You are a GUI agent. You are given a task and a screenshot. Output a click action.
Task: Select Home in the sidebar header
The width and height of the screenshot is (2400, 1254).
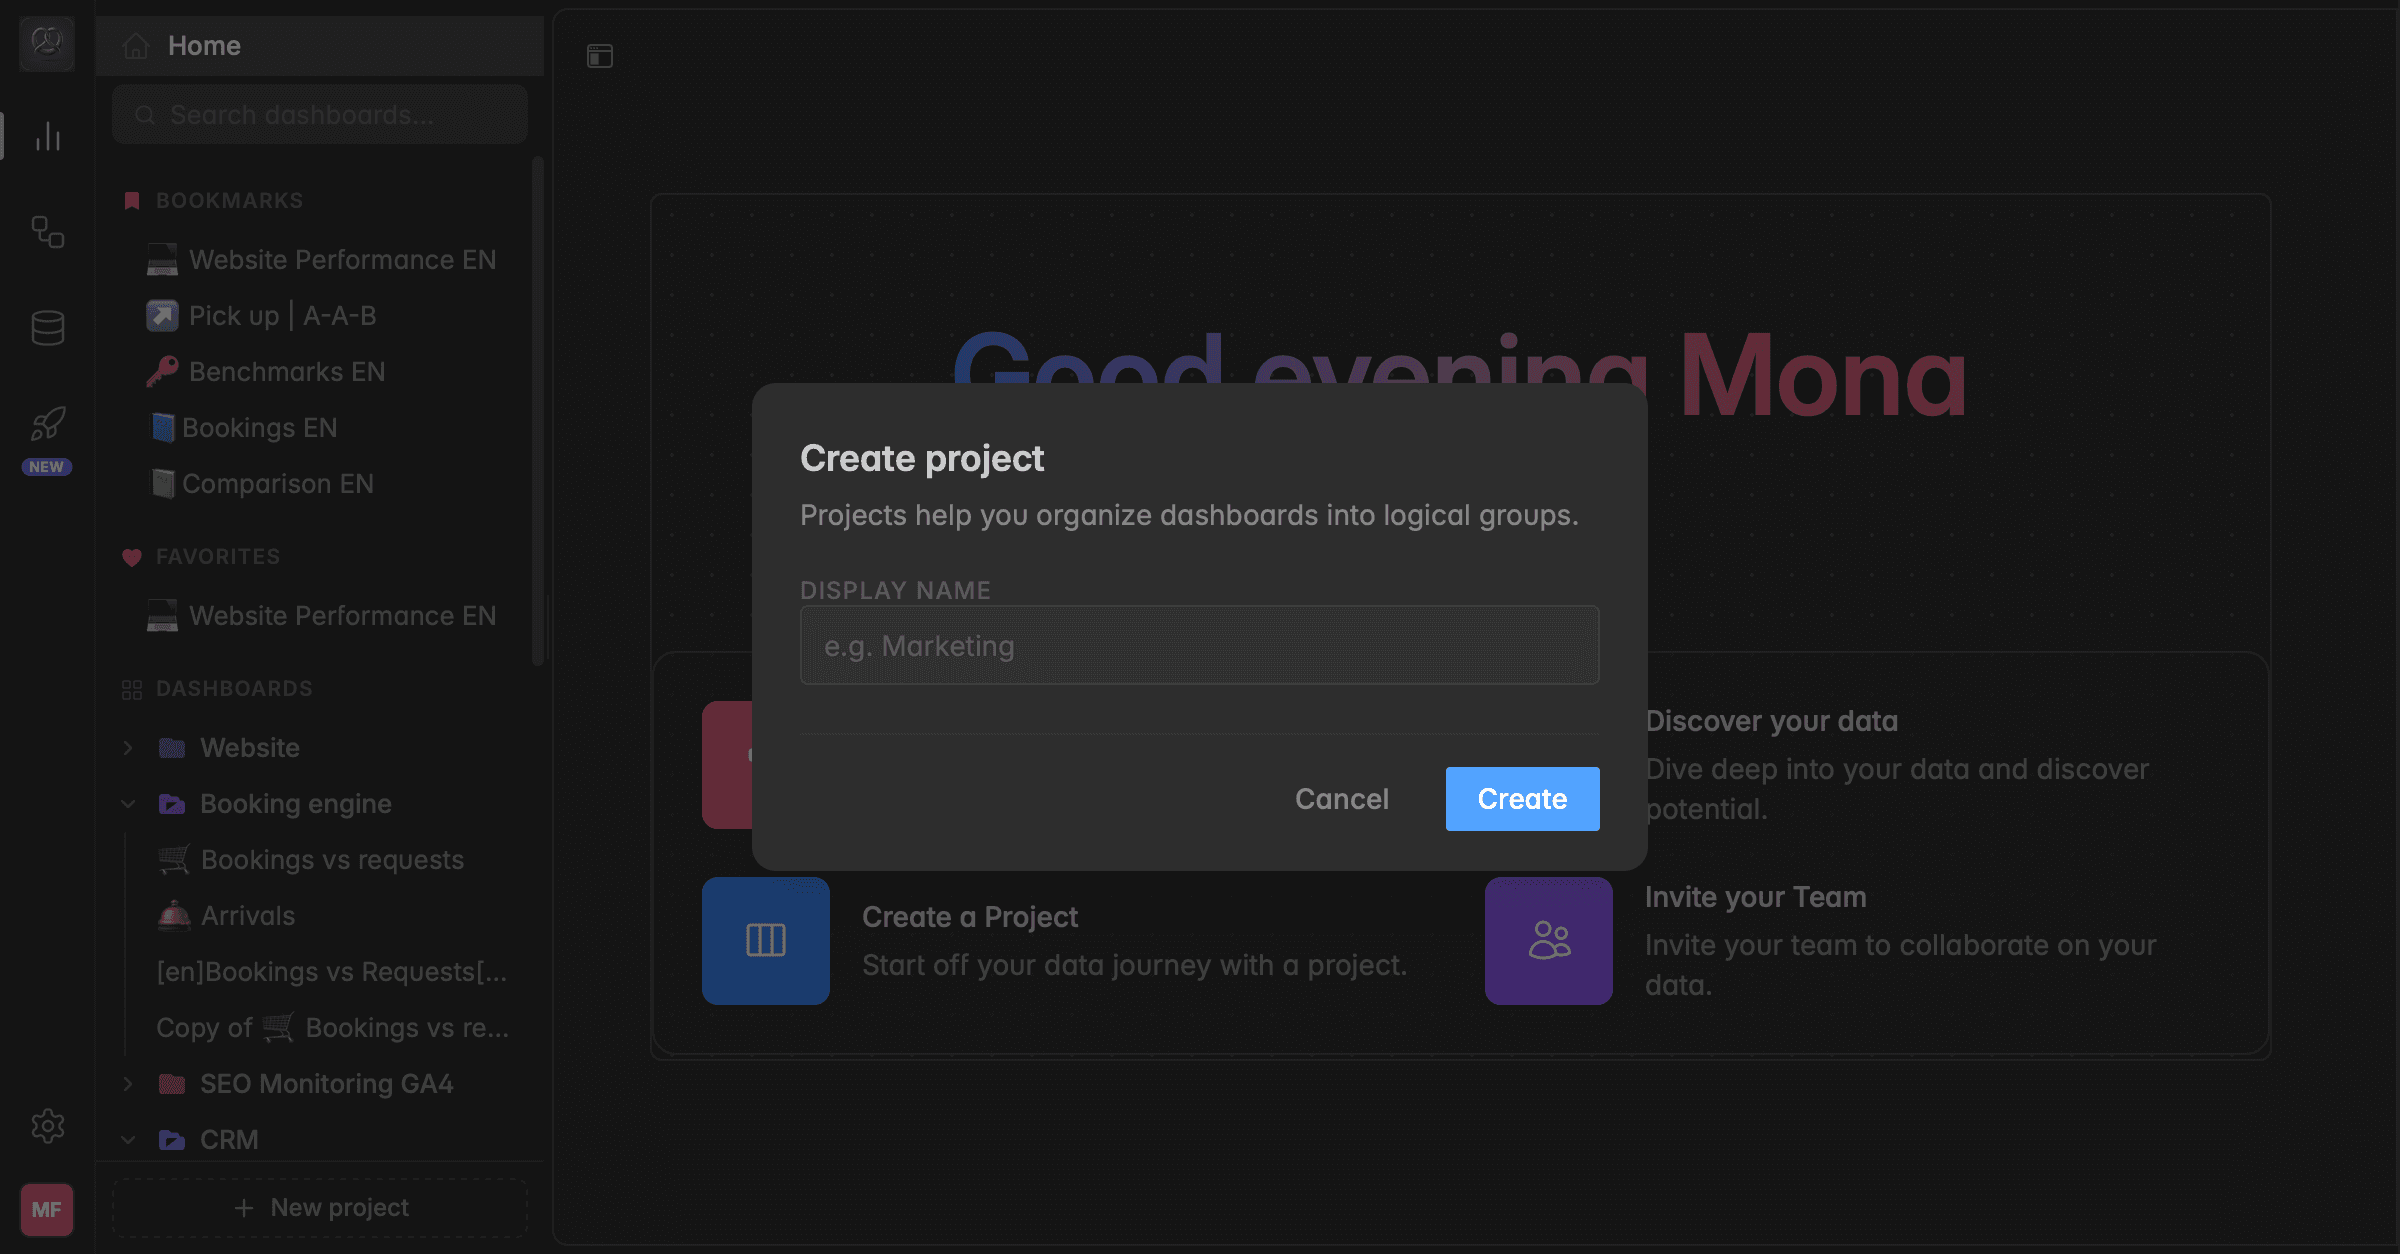pos(320,46)
